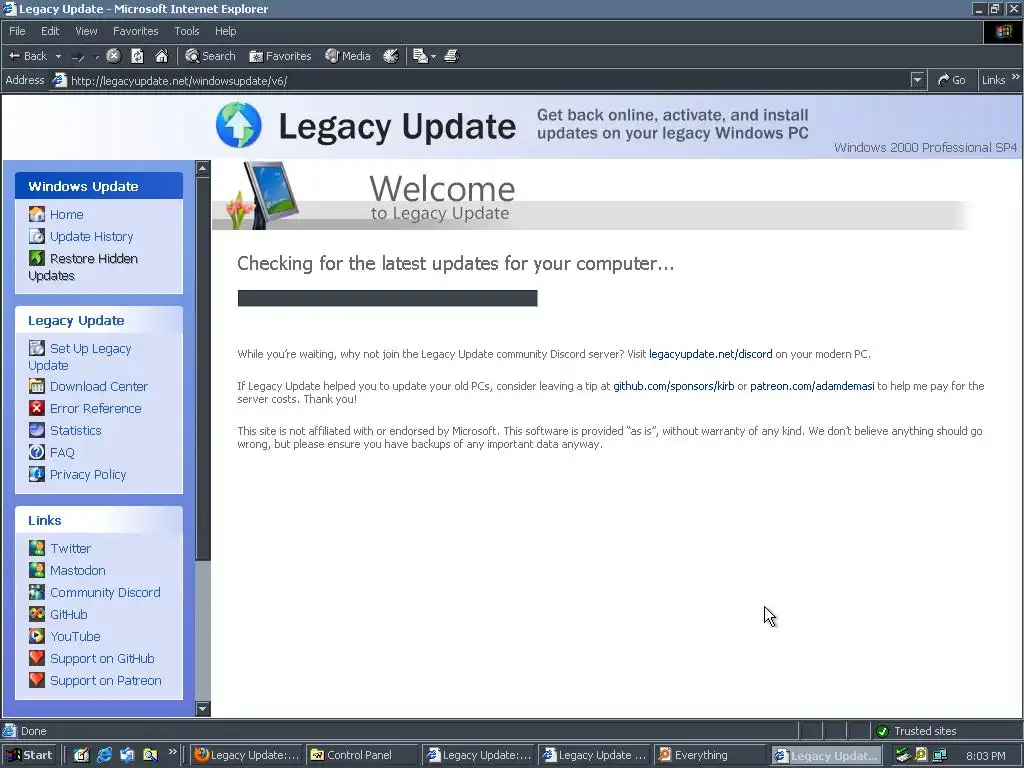Click the Forward arrow button
This screenshot has width=1024, height=768.
(78, 57)
